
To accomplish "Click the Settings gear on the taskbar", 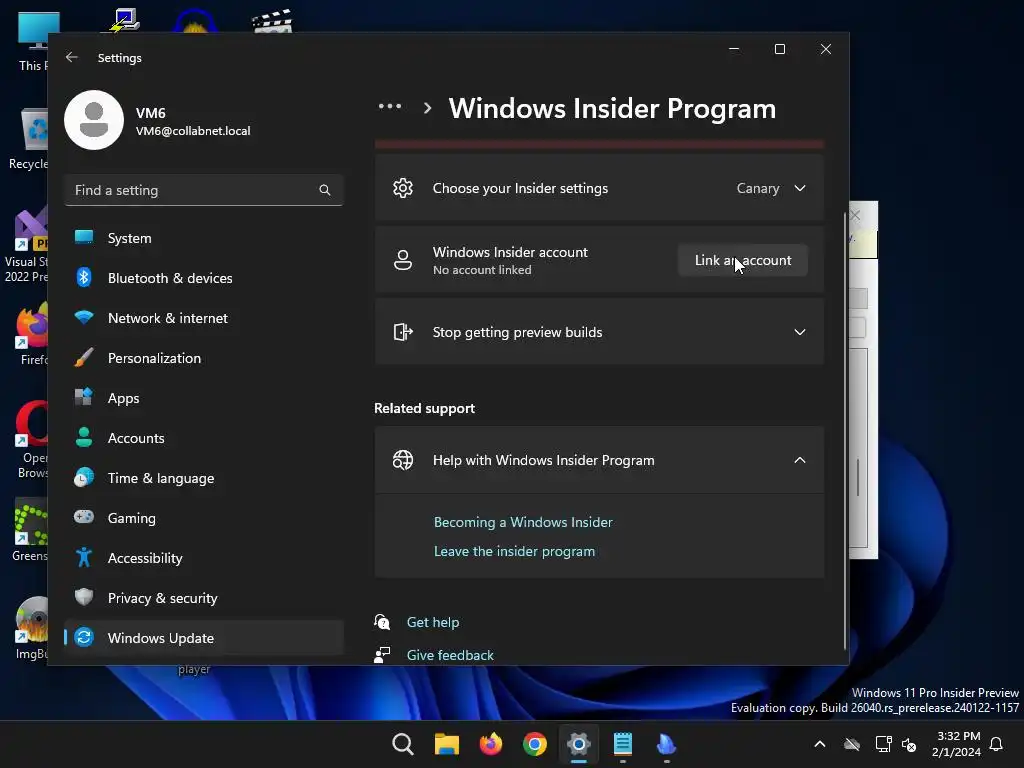I will (579, 744).
